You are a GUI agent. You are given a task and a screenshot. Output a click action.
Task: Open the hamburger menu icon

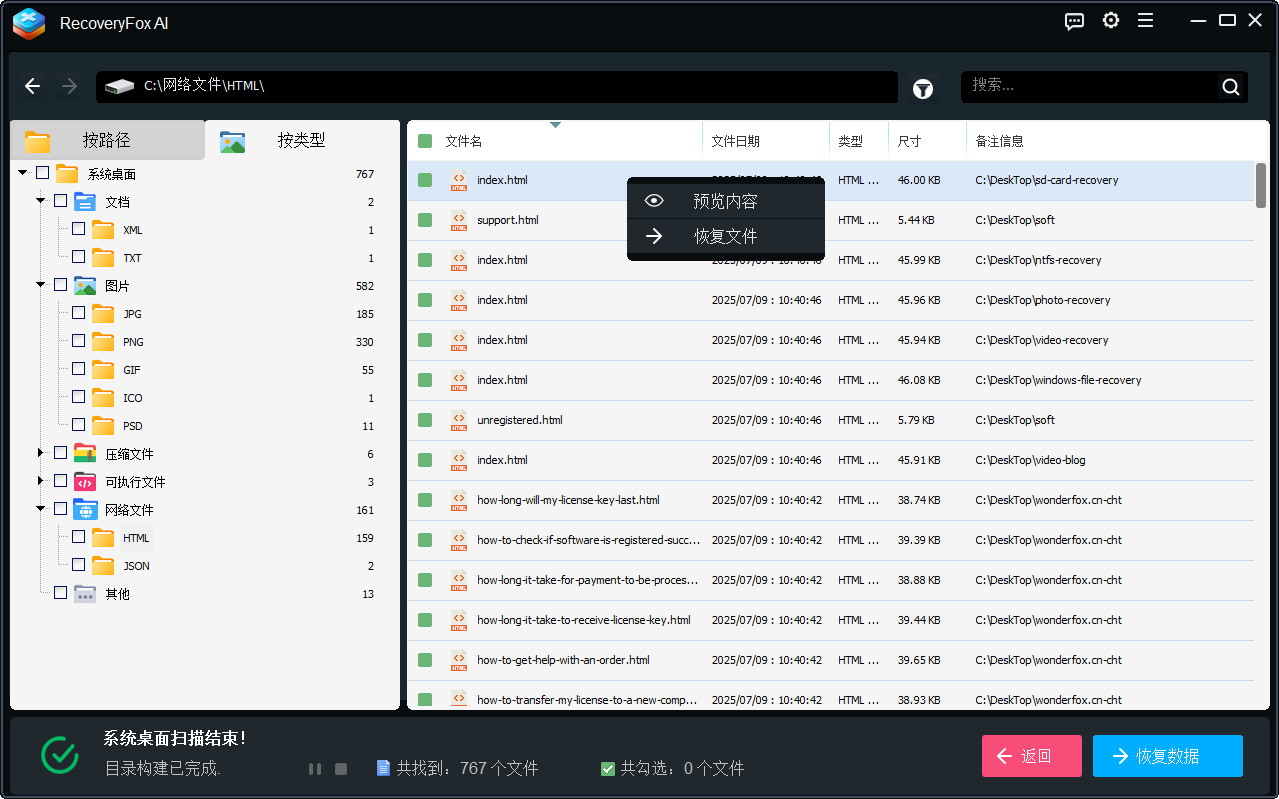1145,21
